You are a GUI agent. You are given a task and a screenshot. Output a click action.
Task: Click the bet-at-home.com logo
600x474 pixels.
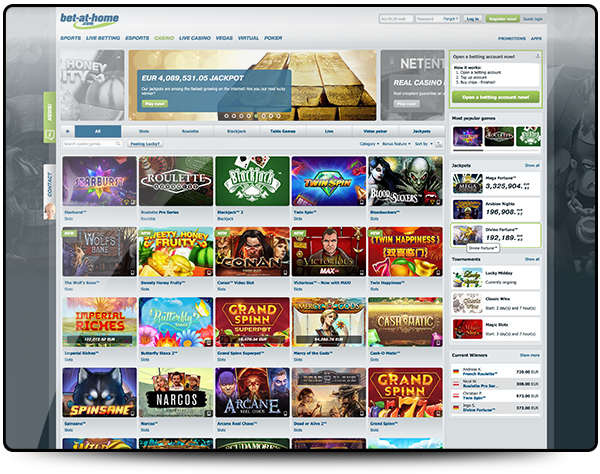90,20
